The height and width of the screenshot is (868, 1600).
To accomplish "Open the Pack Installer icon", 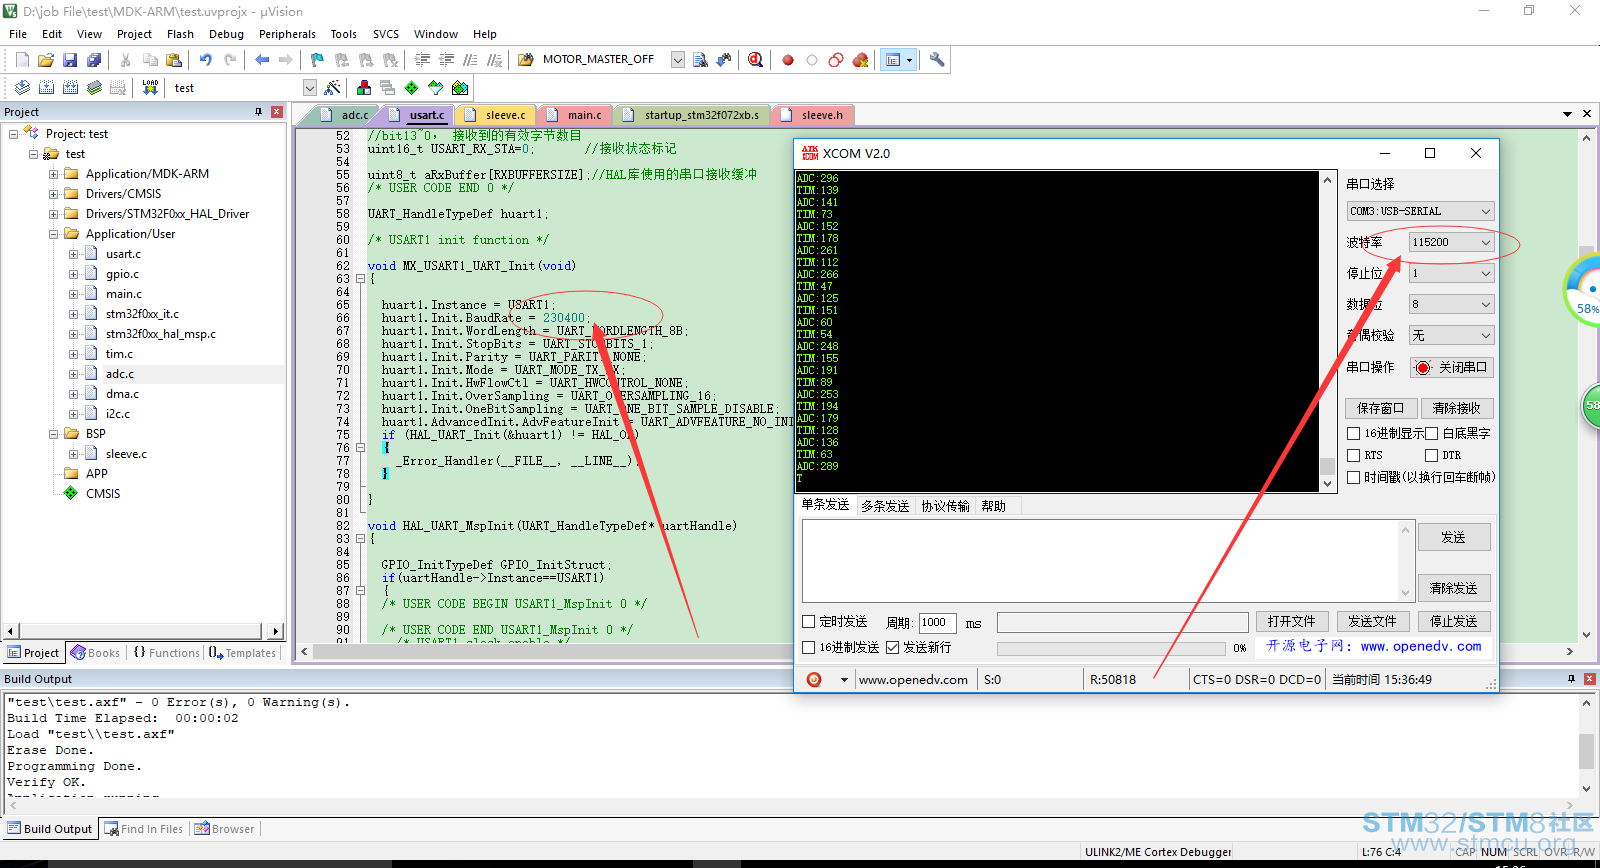I will pyautogui.click(x=460, y=88).
